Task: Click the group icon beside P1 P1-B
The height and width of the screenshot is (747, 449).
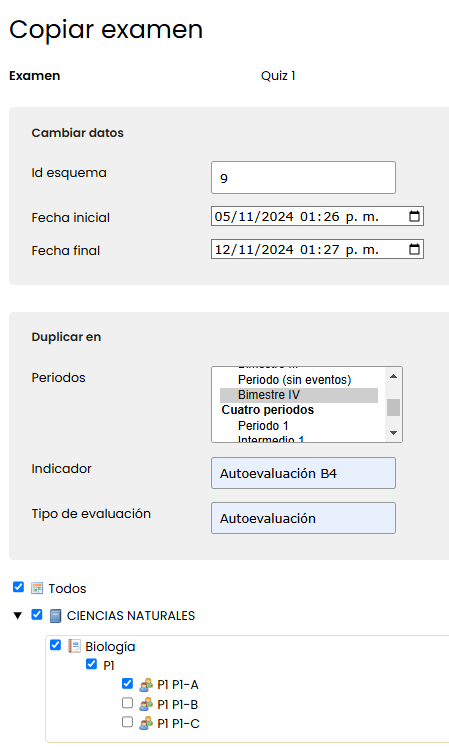Action: pos(146,704)
